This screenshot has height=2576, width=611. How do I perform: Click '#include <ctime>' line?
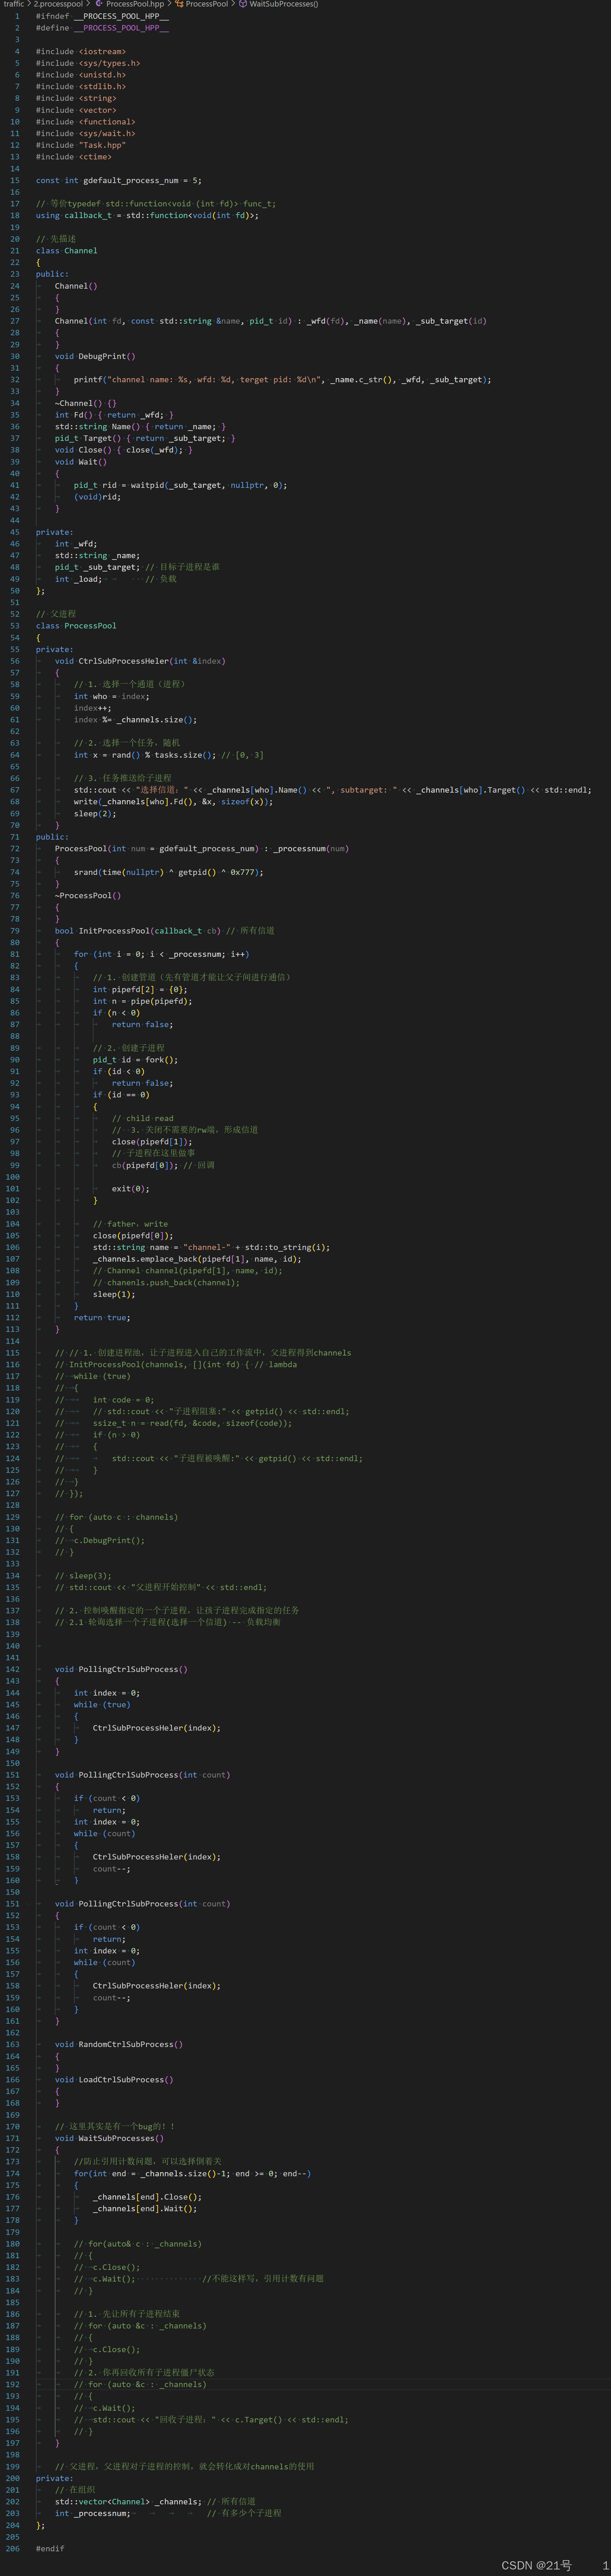(74, 157)
